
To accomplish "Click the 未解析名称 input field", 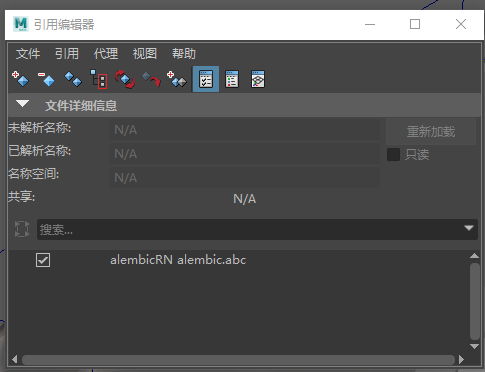I will pyautogui.click(x=244, y=130).
